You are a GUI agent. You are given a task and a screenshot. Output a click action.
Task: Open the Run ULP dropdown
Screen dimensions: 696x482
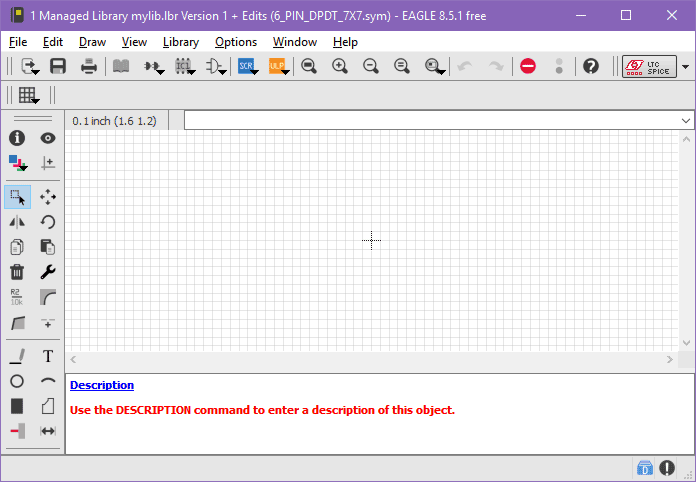(279, 66)
